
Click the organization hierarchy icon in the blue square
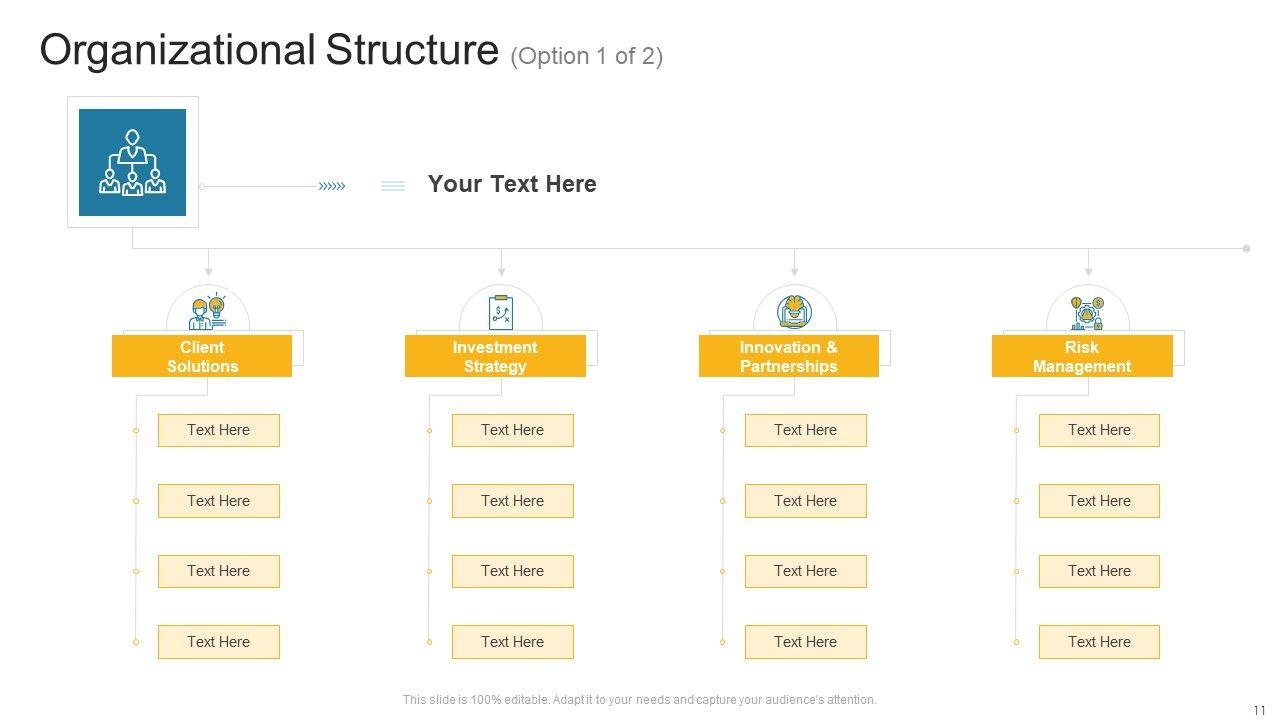click(132, 162)
